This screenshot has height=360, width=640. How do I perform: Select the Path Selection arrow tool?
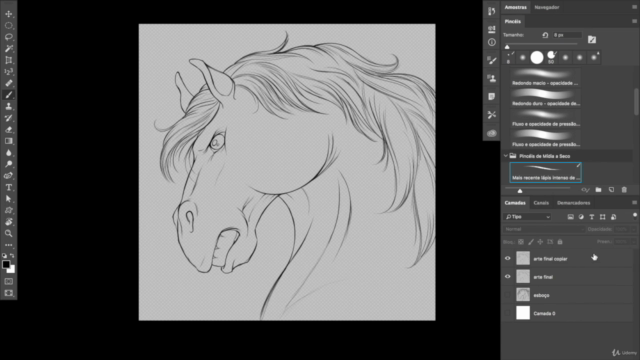(x=9, y=199)
